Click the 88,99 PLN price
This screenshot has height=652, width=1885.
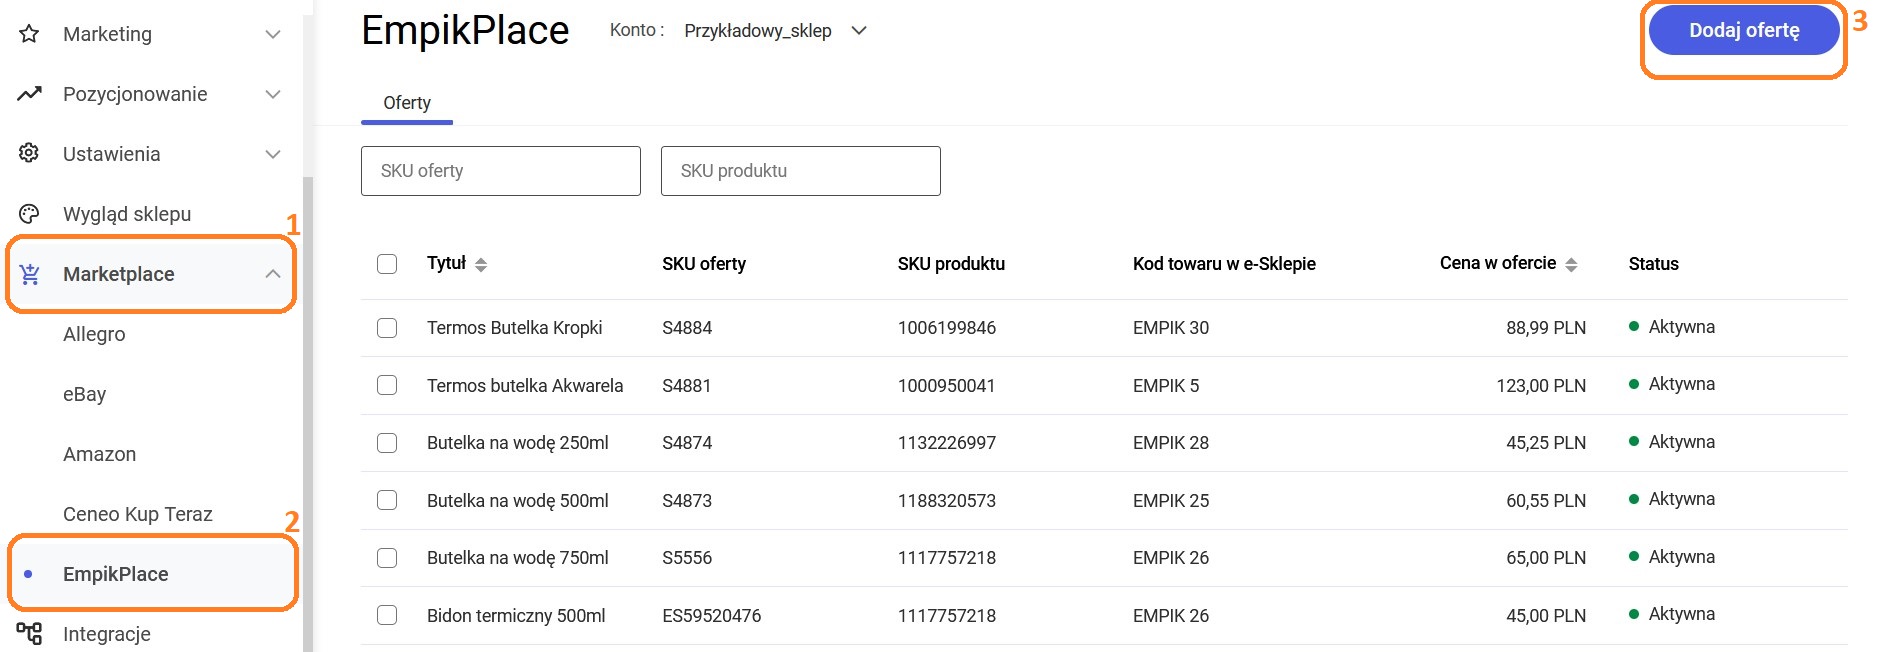(1546, 328)
